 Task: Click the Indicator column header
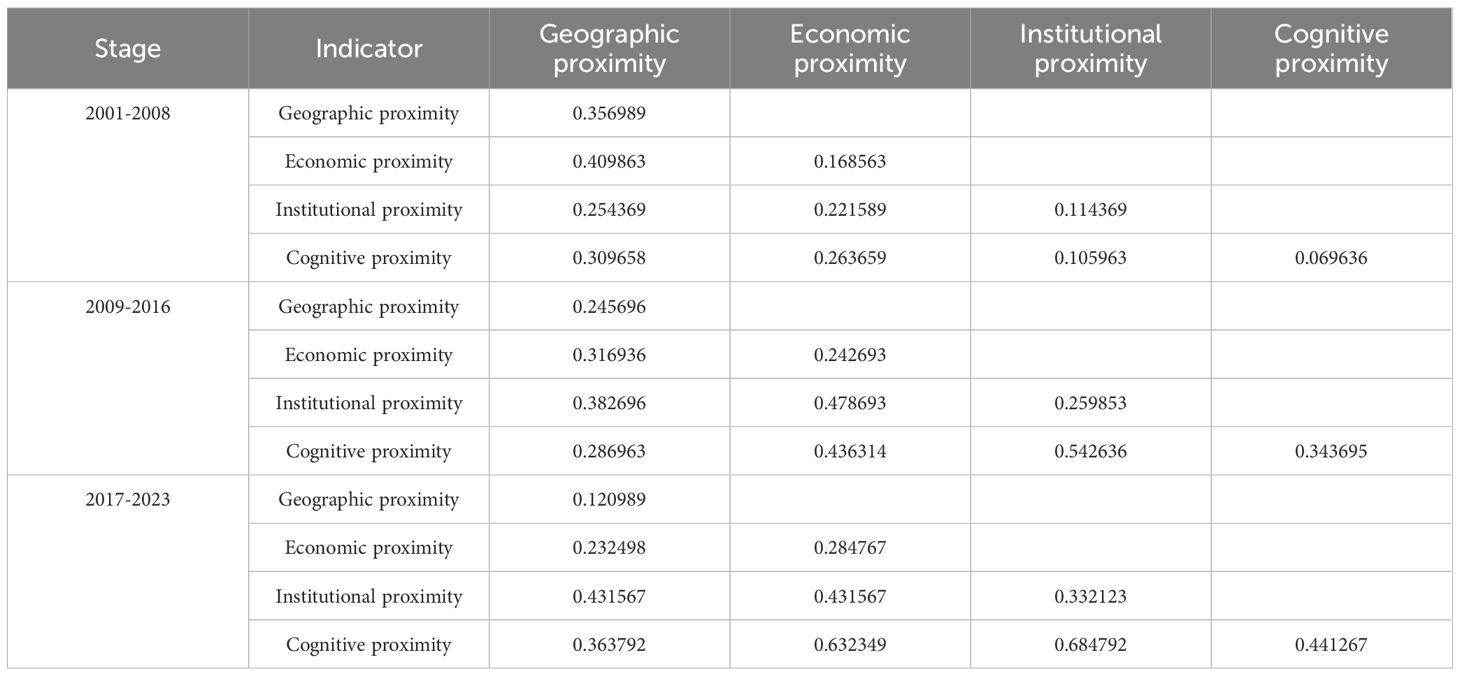(x=369, y=48)
